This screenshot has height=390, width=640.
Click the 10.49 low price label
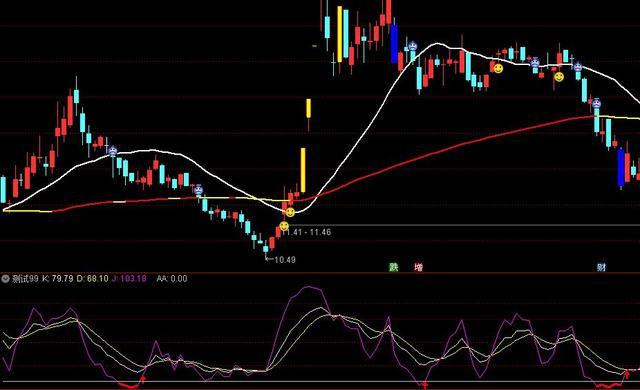pyautogui.click(x=285, y=260)
